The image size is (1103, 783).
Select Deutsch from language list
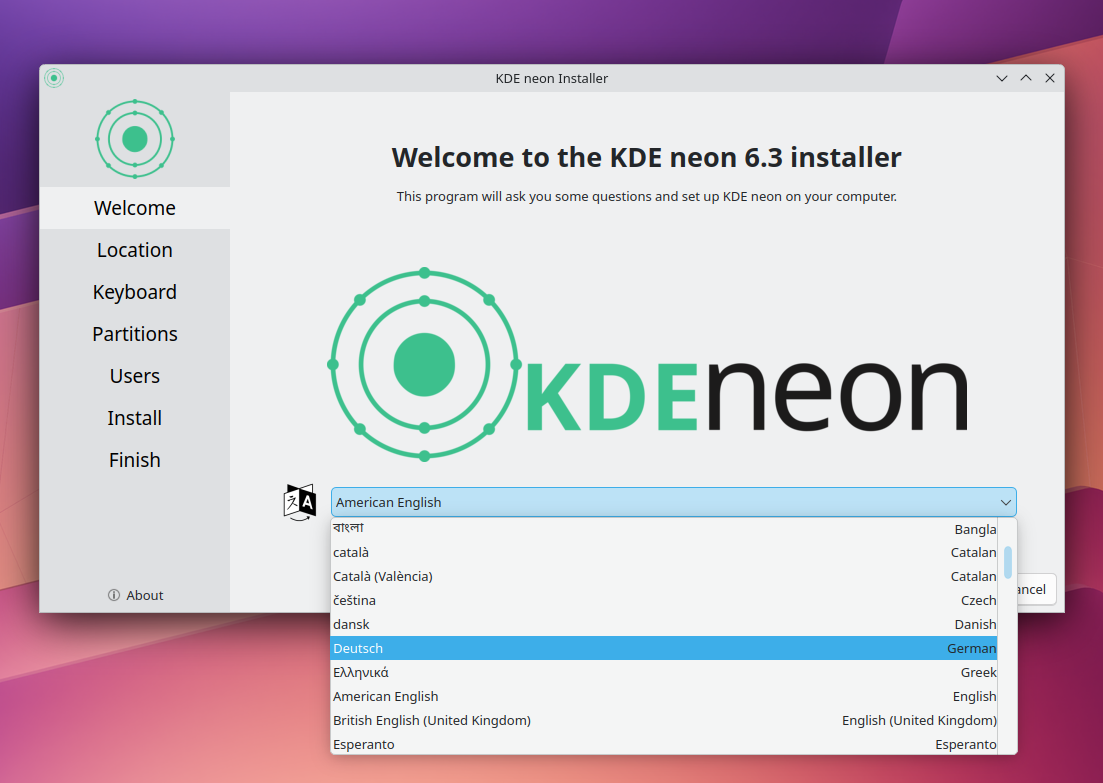663,648
